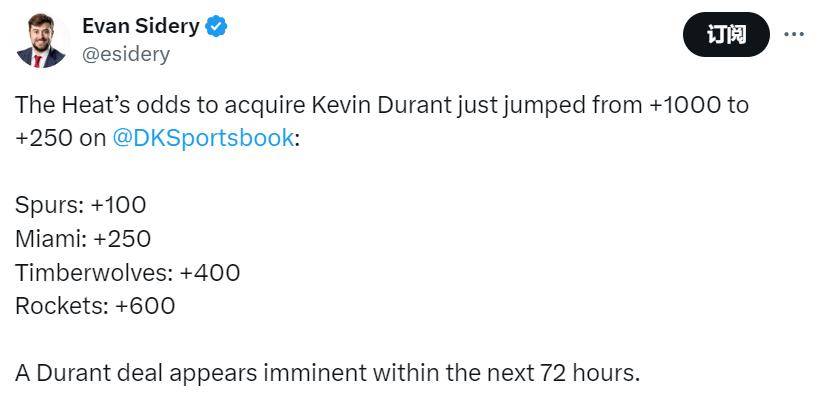Click the word Miami in the odds list
This screenshot has height=398, width=820.
pyautogui.click(x=49, y=239)
